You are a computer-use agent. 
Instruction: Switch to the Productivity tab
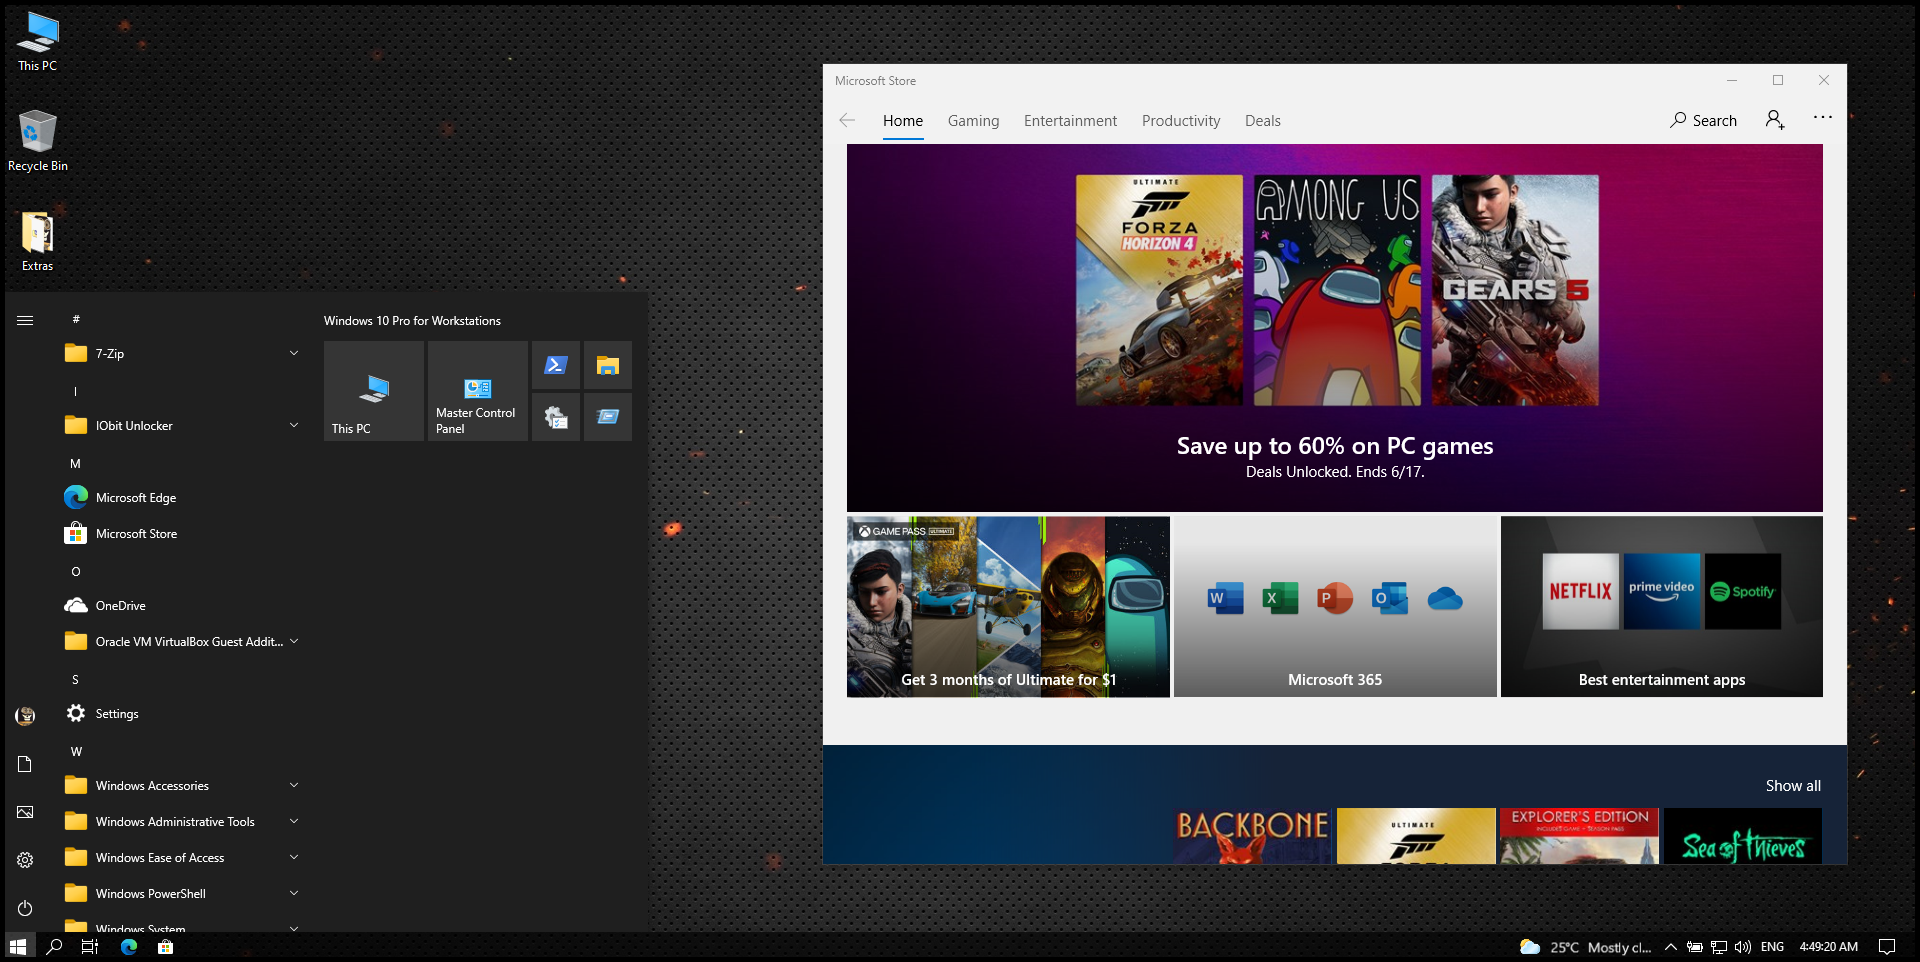click(x=1181, y=120)
